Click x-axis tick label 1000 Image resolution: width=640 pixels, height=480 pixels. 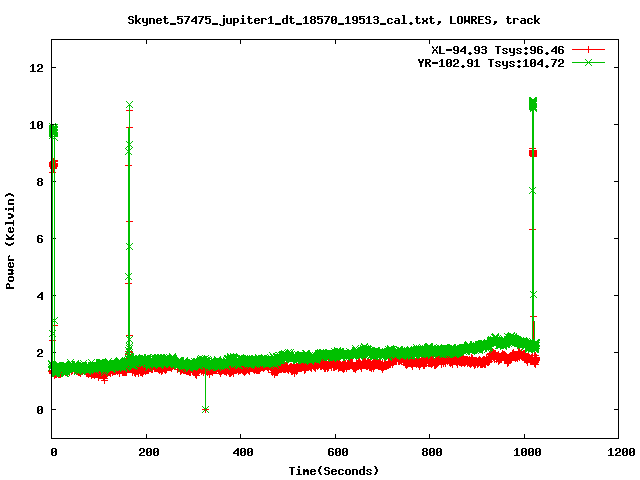pyautogui.click(x=527, y=452)
